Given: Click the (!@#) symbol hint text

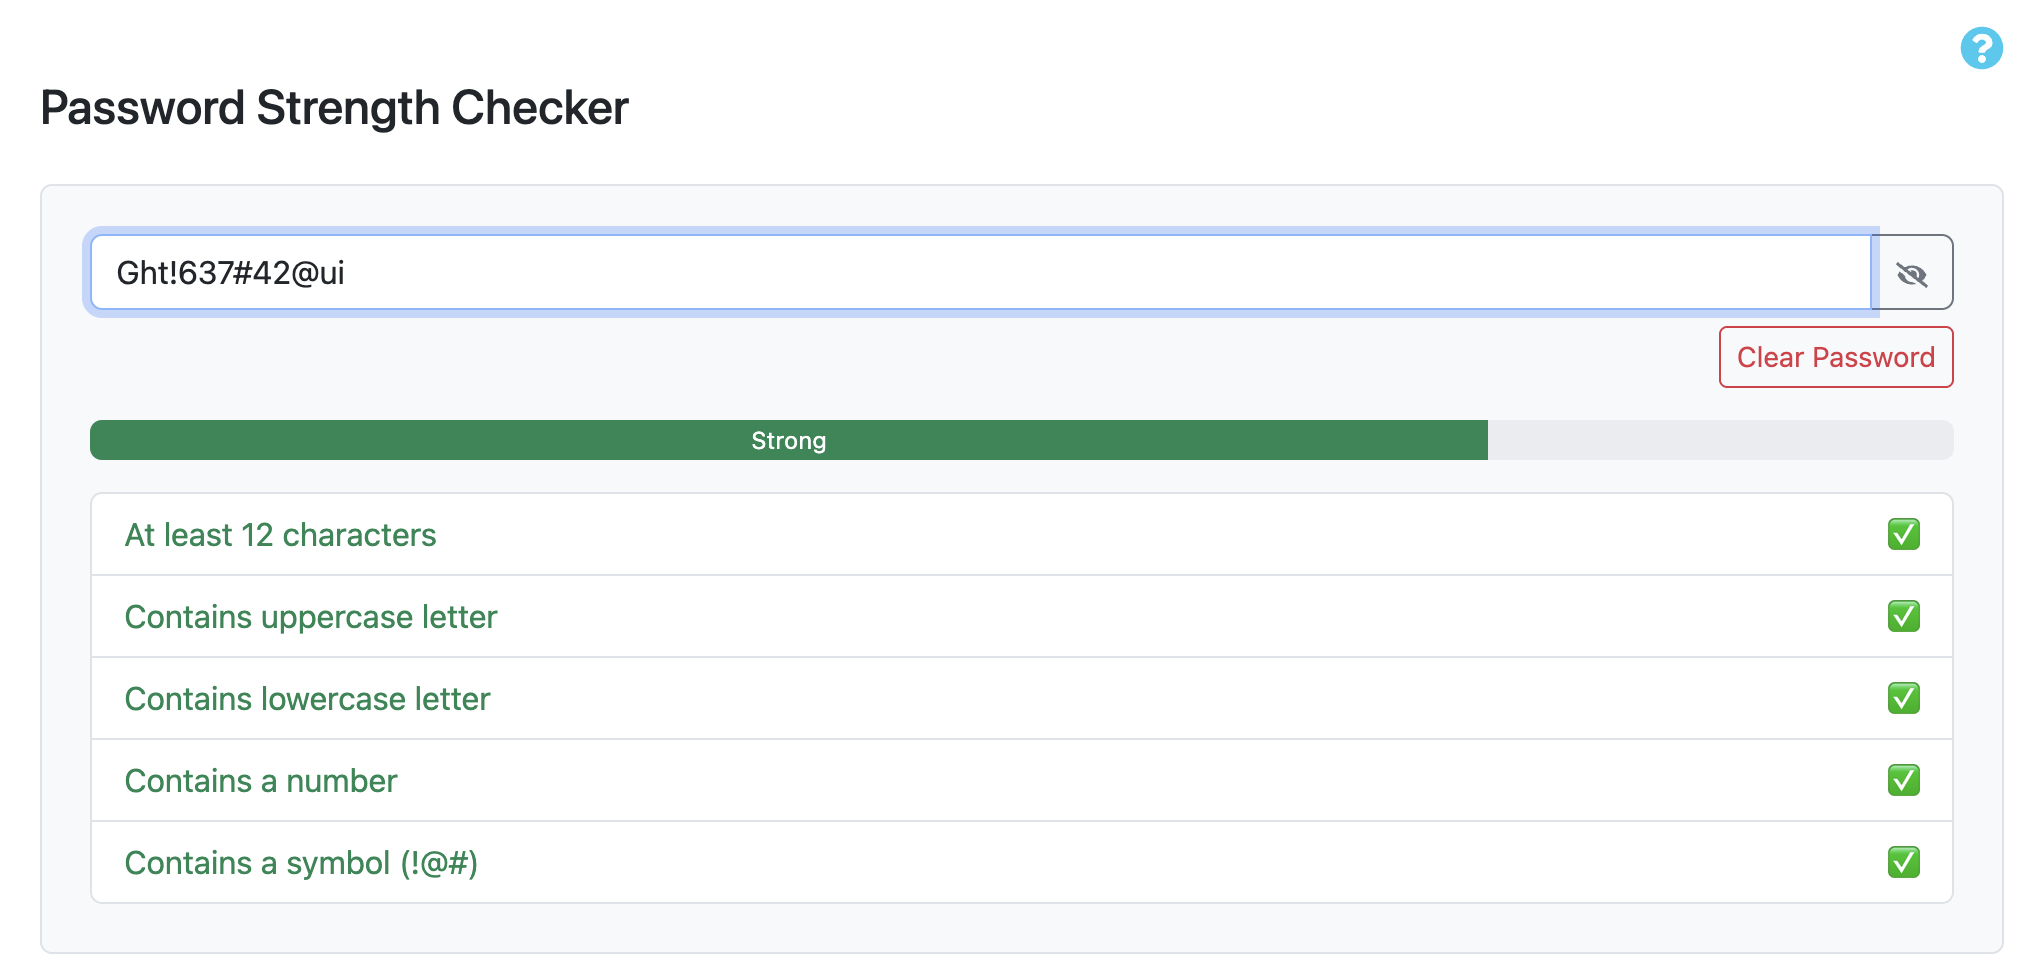Looking at the screenshot, I should [x=439, y=863].
